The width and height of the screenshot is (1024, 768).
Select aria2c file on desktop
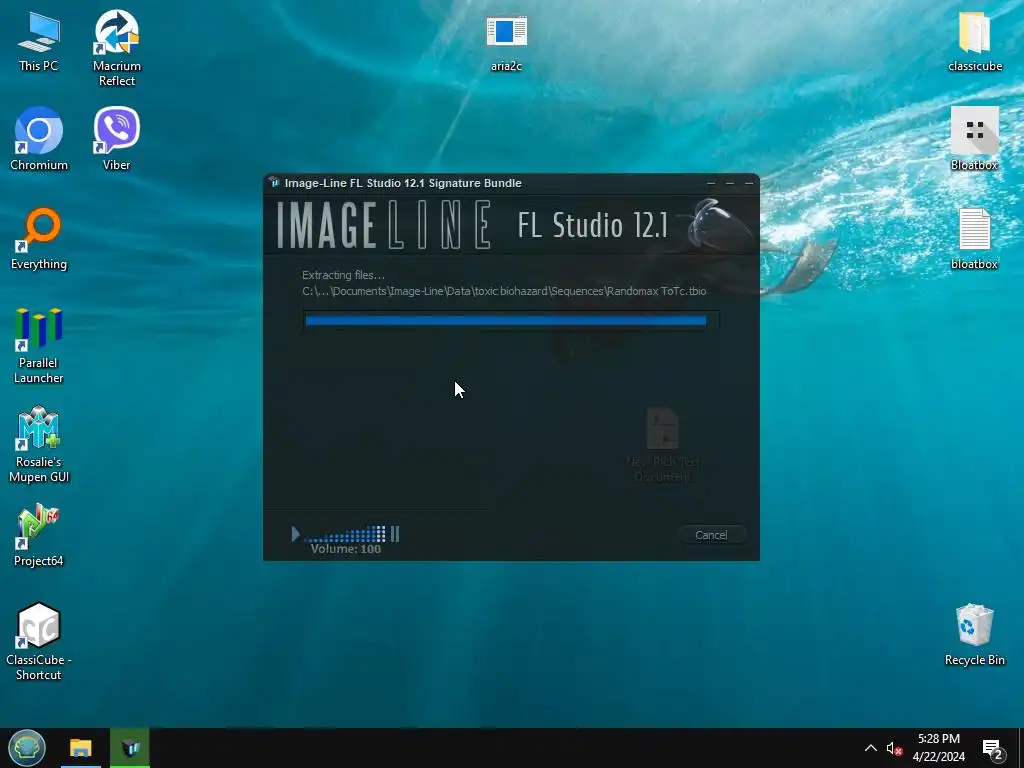click(x=506, y=42)
